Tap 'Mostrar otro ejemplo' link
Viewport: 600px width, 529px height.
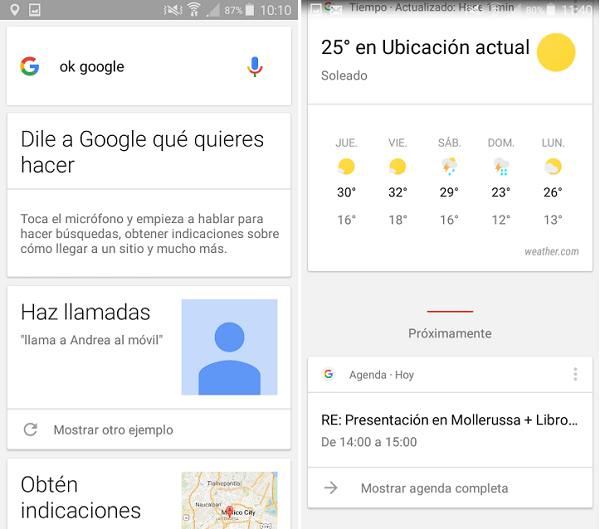[x=113, y=430]
